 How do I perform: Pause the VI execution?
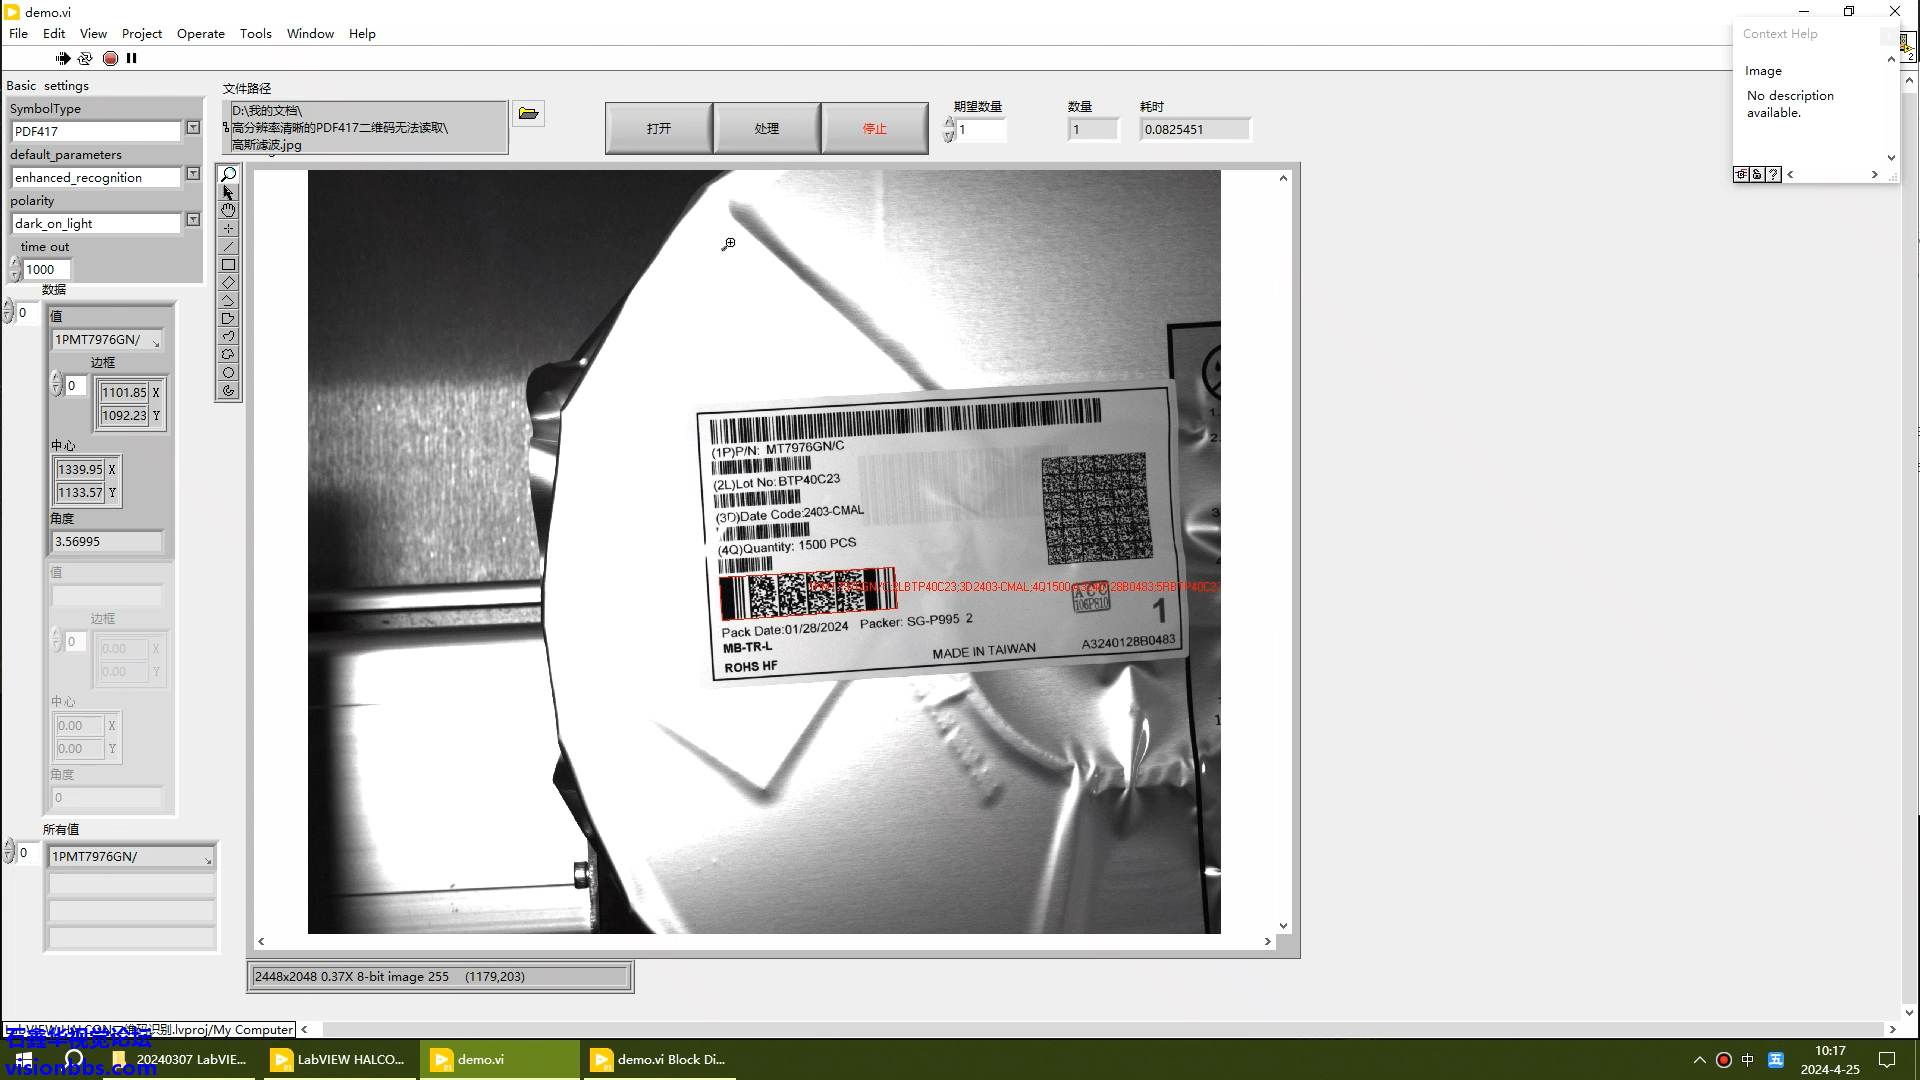(131, 58)
